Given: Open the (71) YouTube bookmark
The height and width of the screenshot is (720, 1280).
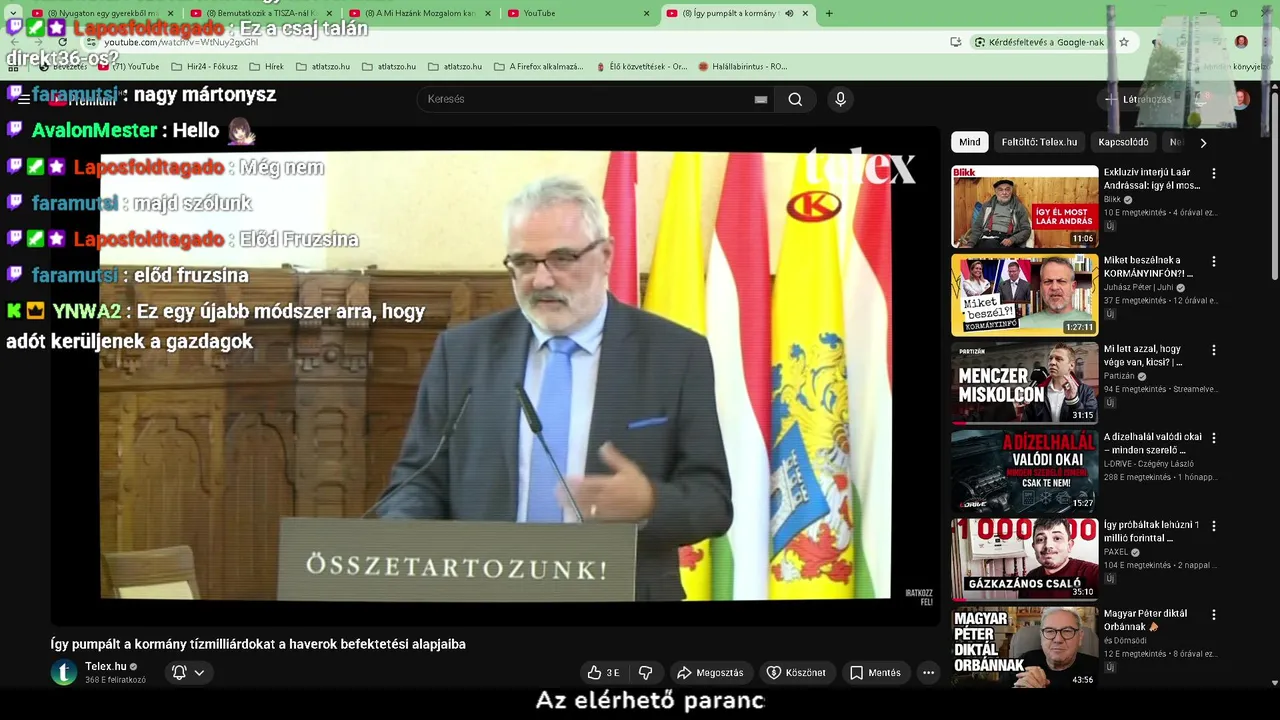Looking at the screenshot, I should (128, 66).
